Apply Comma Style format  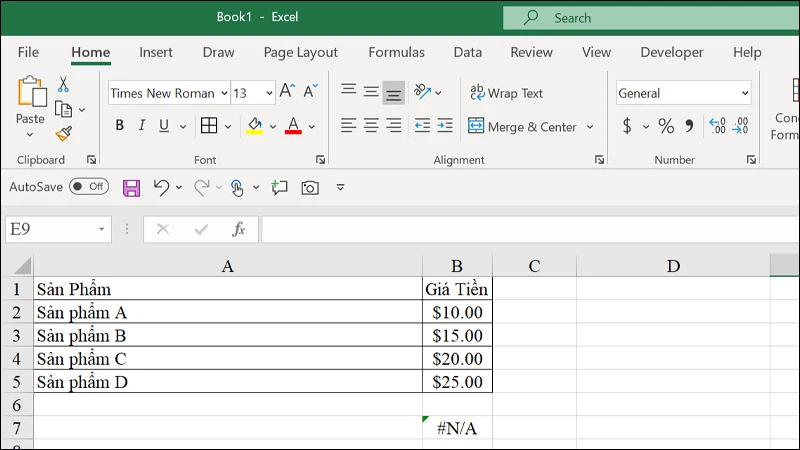pyautogui.click(x=689, y=126)
